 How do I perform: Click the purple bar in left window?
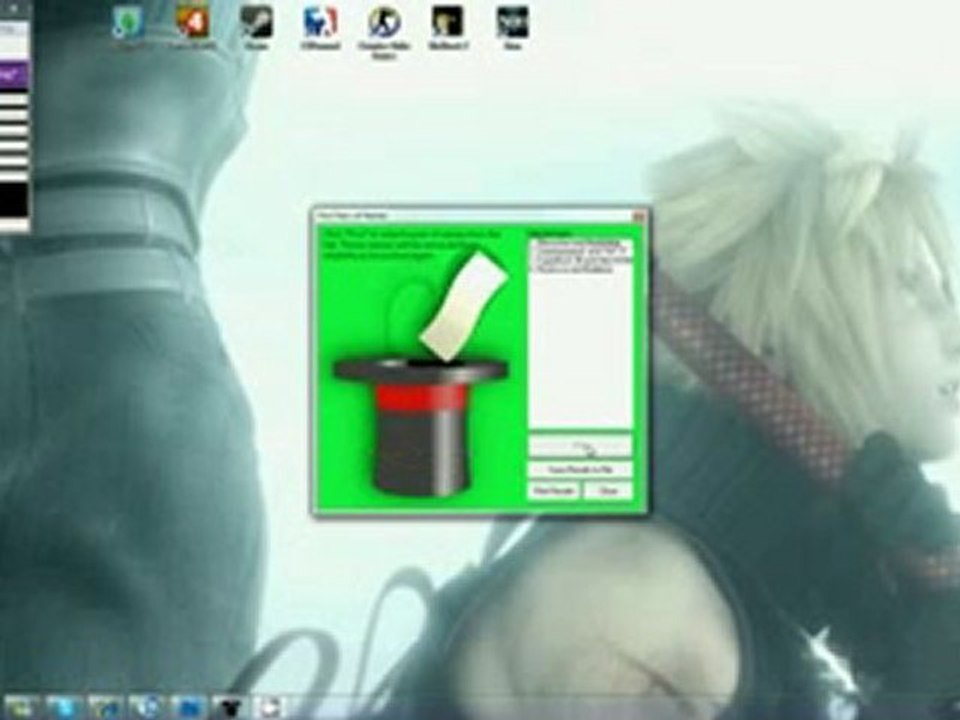(x=14, y=76)
